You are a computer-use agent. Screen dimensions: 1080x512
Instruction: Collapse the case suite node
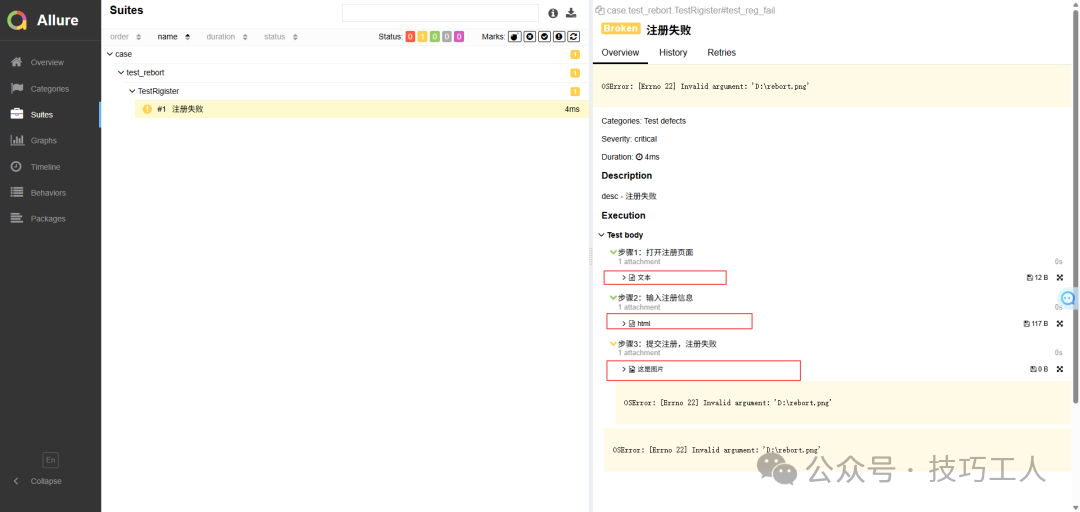point(110,54)
